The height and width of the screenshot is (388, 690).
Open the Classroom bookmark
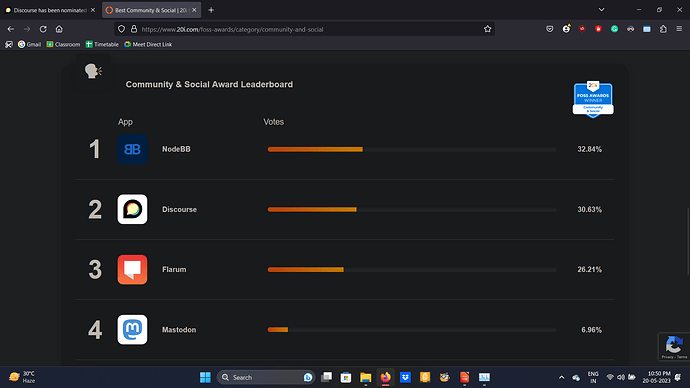point(63,44)
